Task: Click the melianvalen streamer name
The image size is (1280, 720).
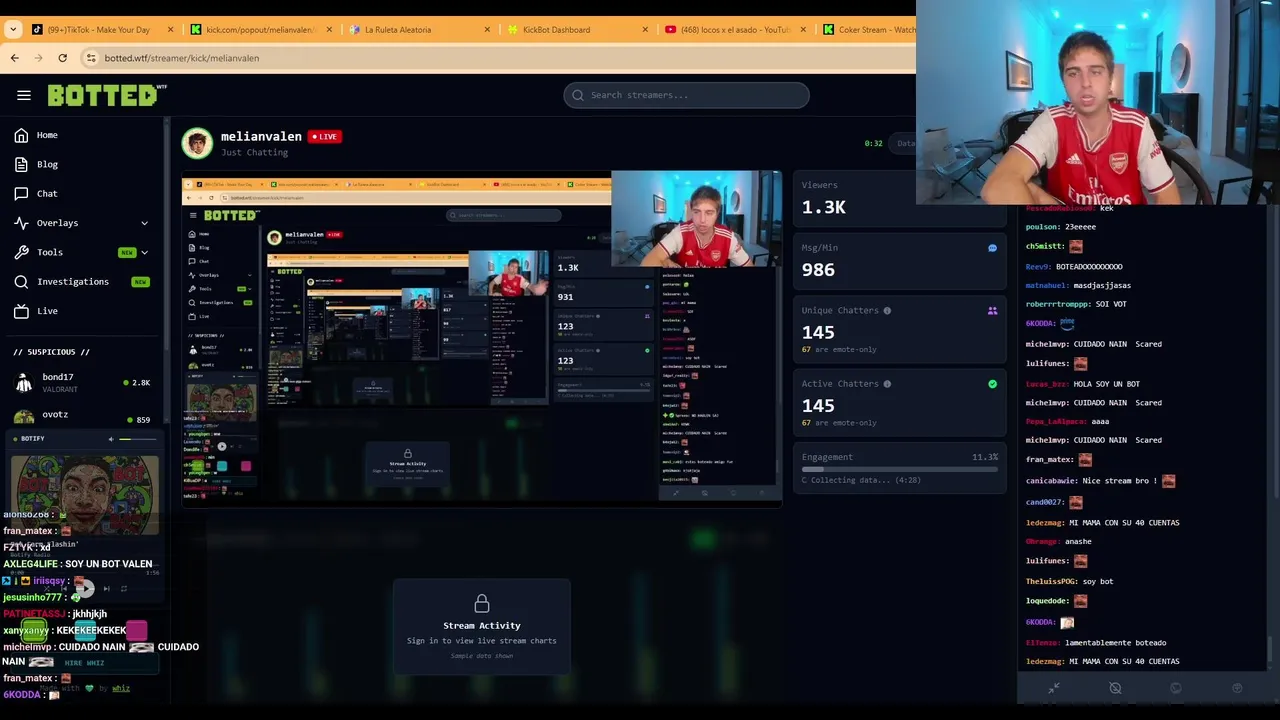Action: (261, 136)
